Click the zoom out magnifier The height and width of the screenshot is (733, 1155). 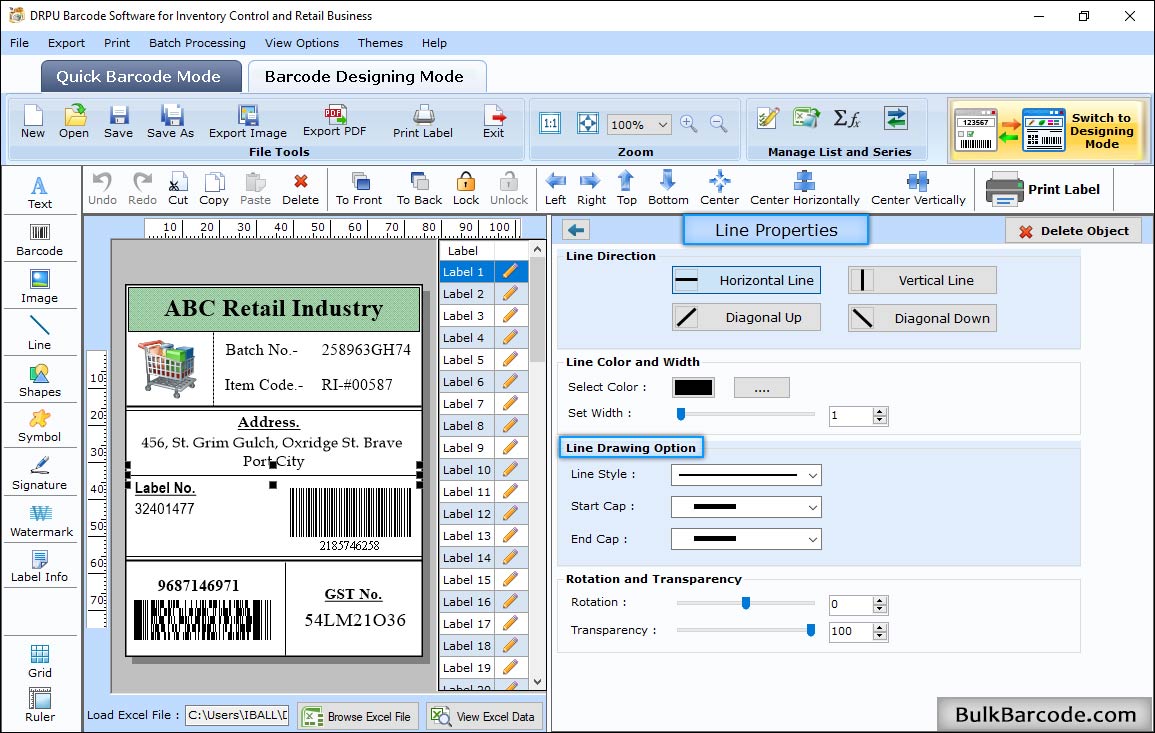click(718, 124)
